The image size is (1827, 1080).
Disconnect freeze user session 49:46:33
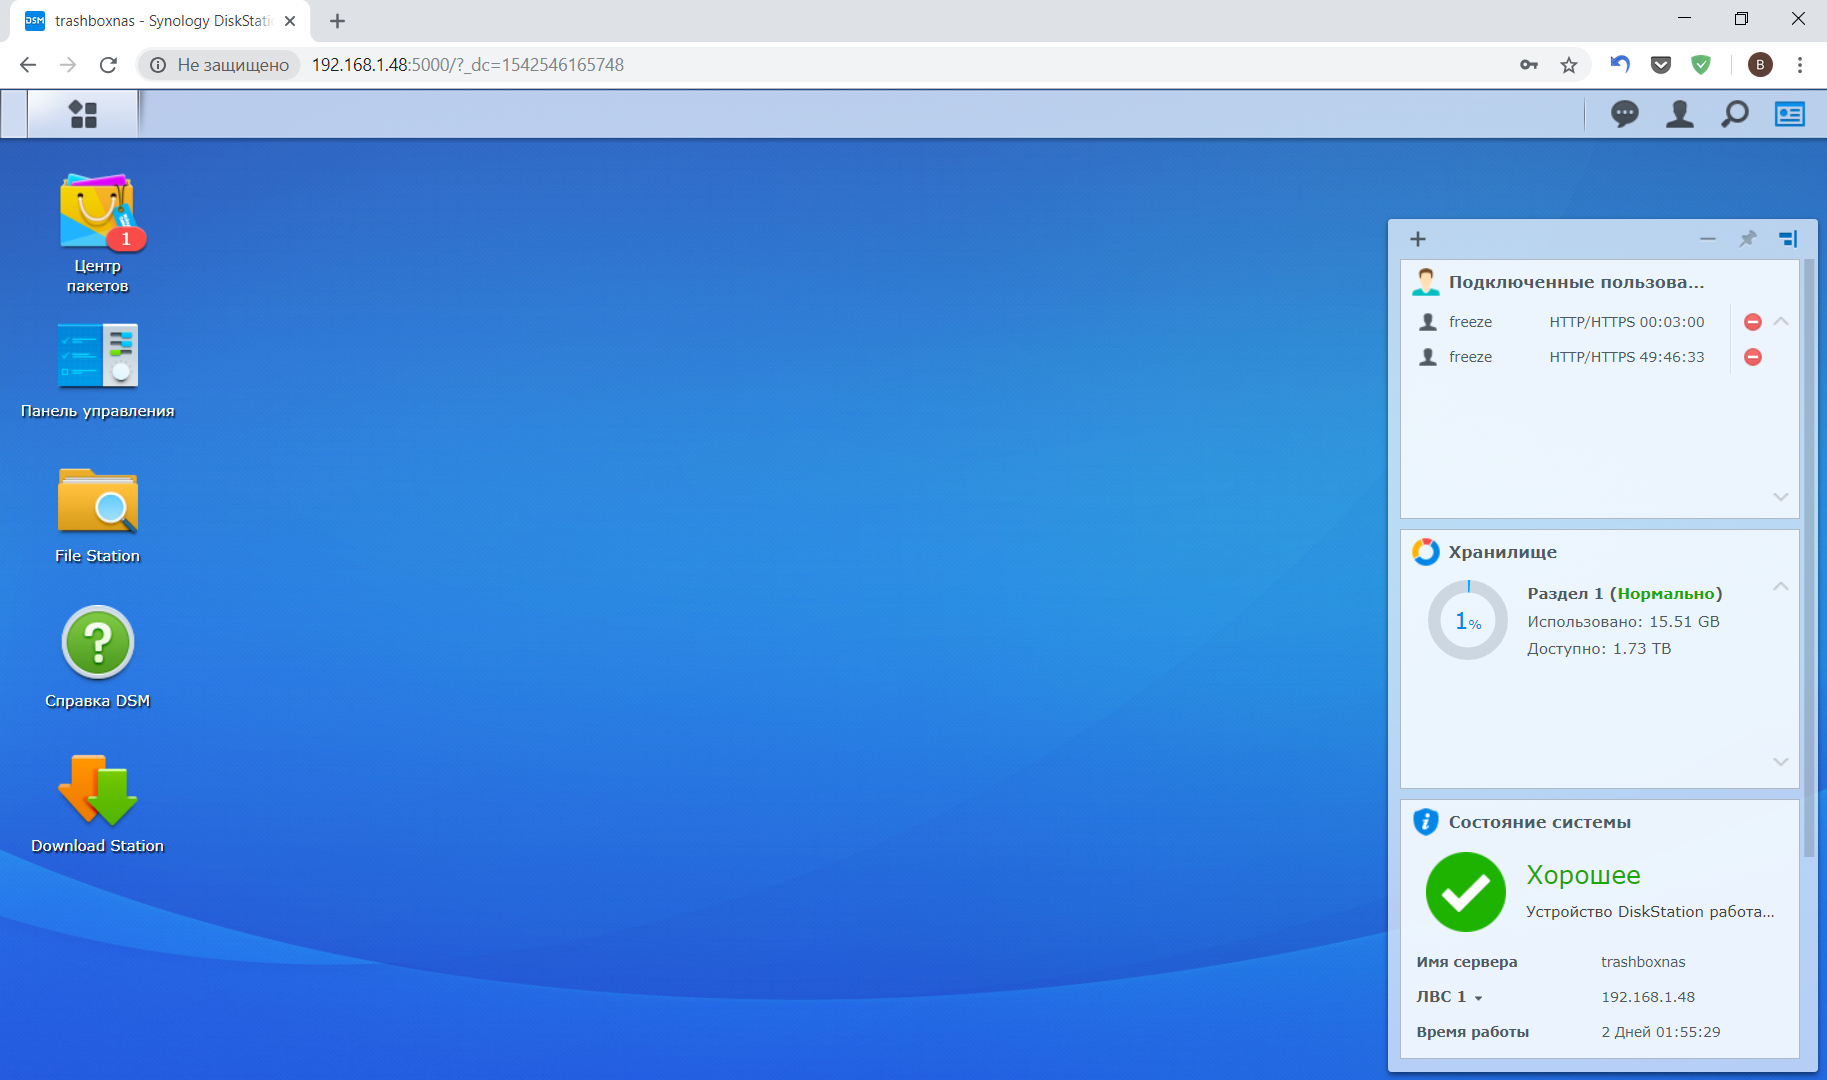(x=1753, y=357)
